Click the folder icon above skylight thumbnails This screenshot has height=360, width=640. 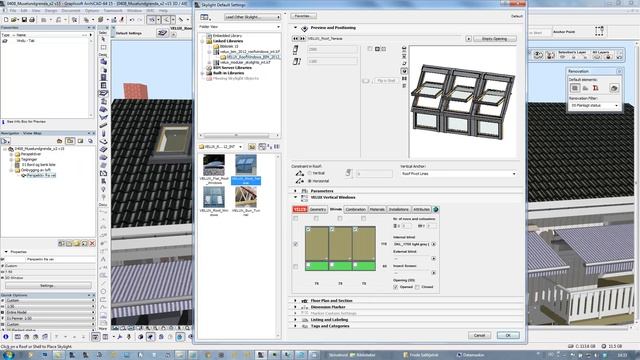click(251, 147)
